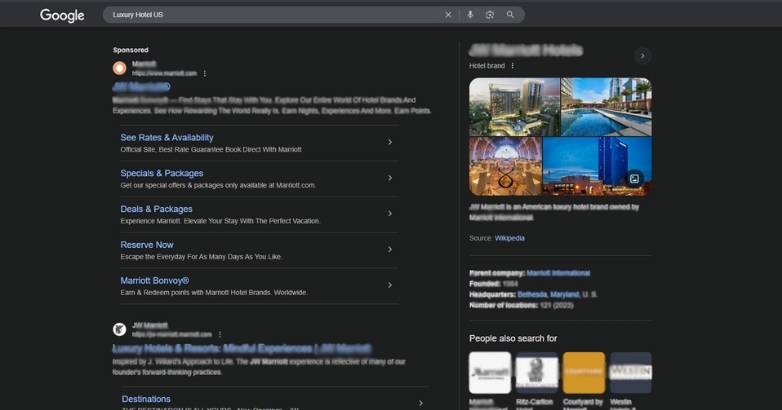Open Specials & Packages link
782x410 pixels.
tap(162, 173)
